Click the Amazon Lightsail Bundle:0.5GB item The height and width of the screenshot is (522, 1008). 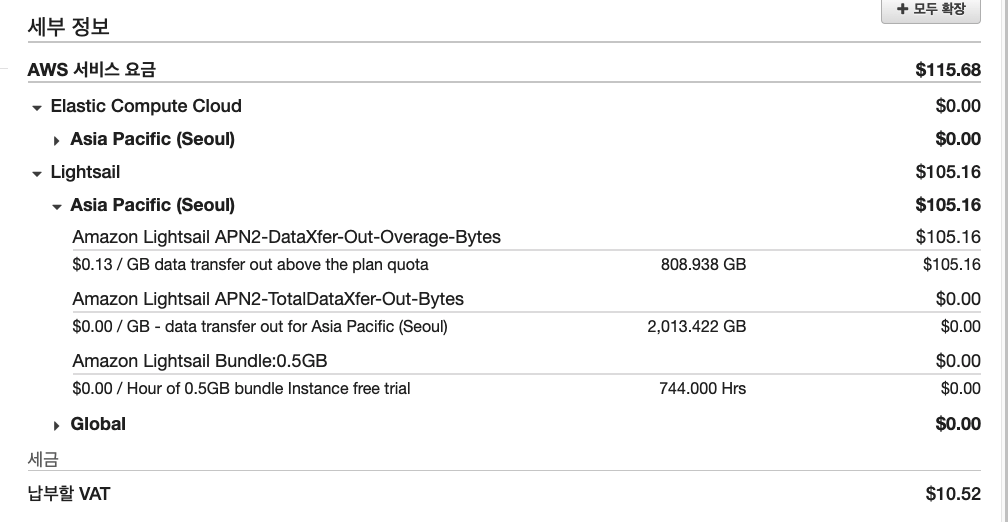point(200,361)
